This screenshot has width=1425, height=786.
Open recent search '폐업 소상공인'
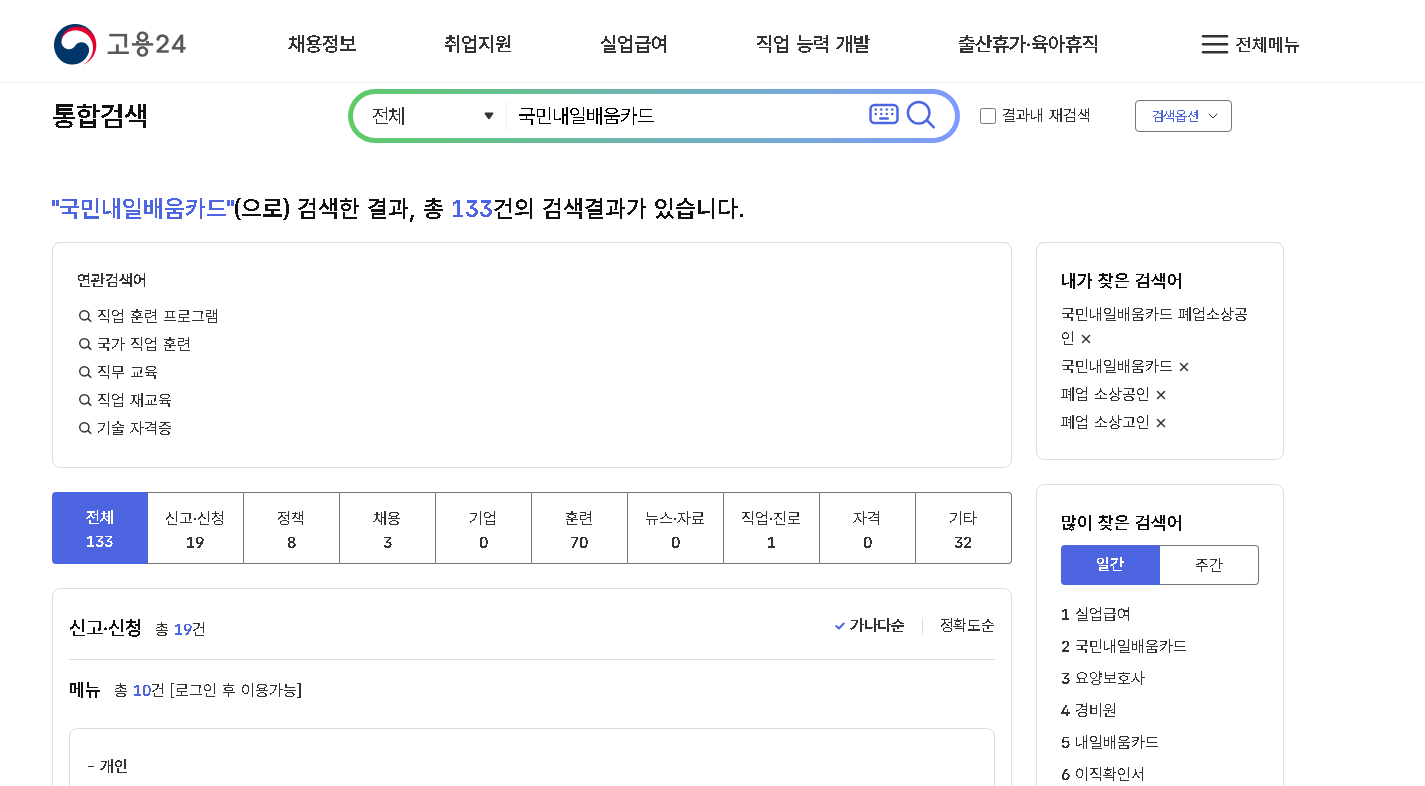[1105, 394]
